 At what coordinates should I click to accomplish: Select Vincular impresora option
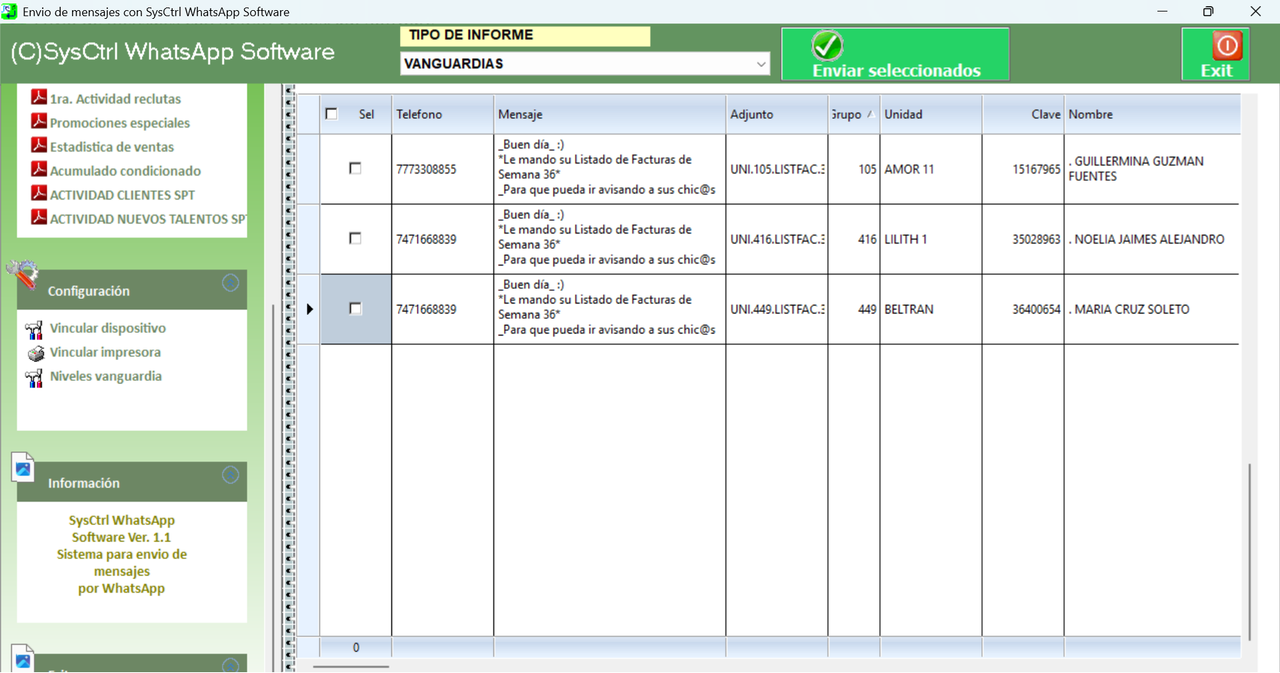pyautogui.click(x=105, y=352)
